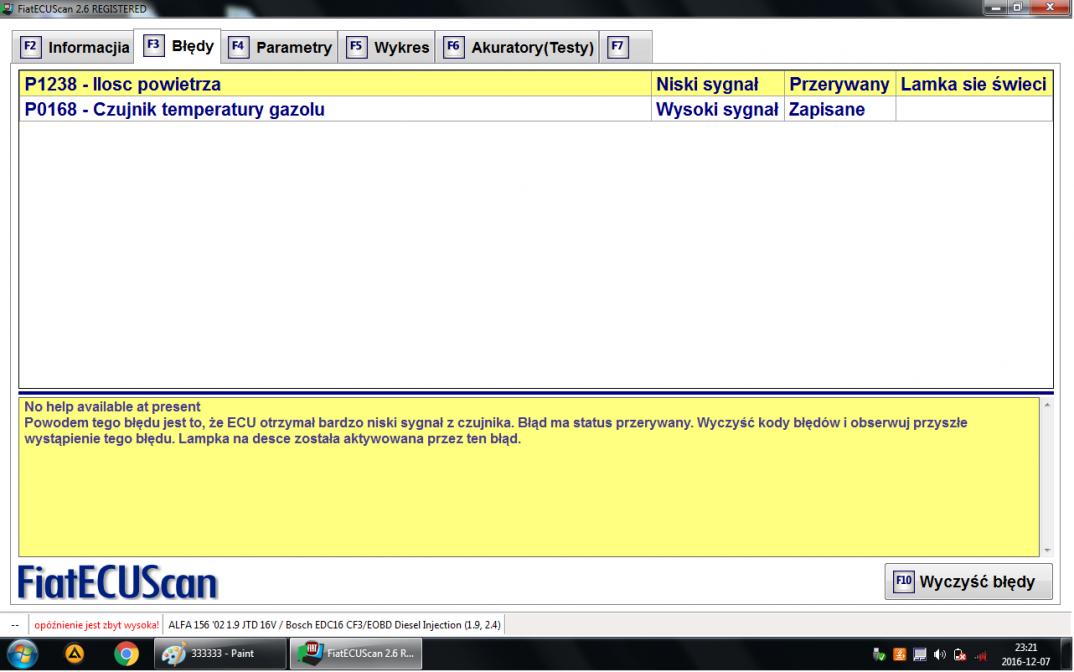The width and height of the screenshot is (1074, 672).
Task: Switch to 333333 - Paint window
Action: click(x=220, y=654)
